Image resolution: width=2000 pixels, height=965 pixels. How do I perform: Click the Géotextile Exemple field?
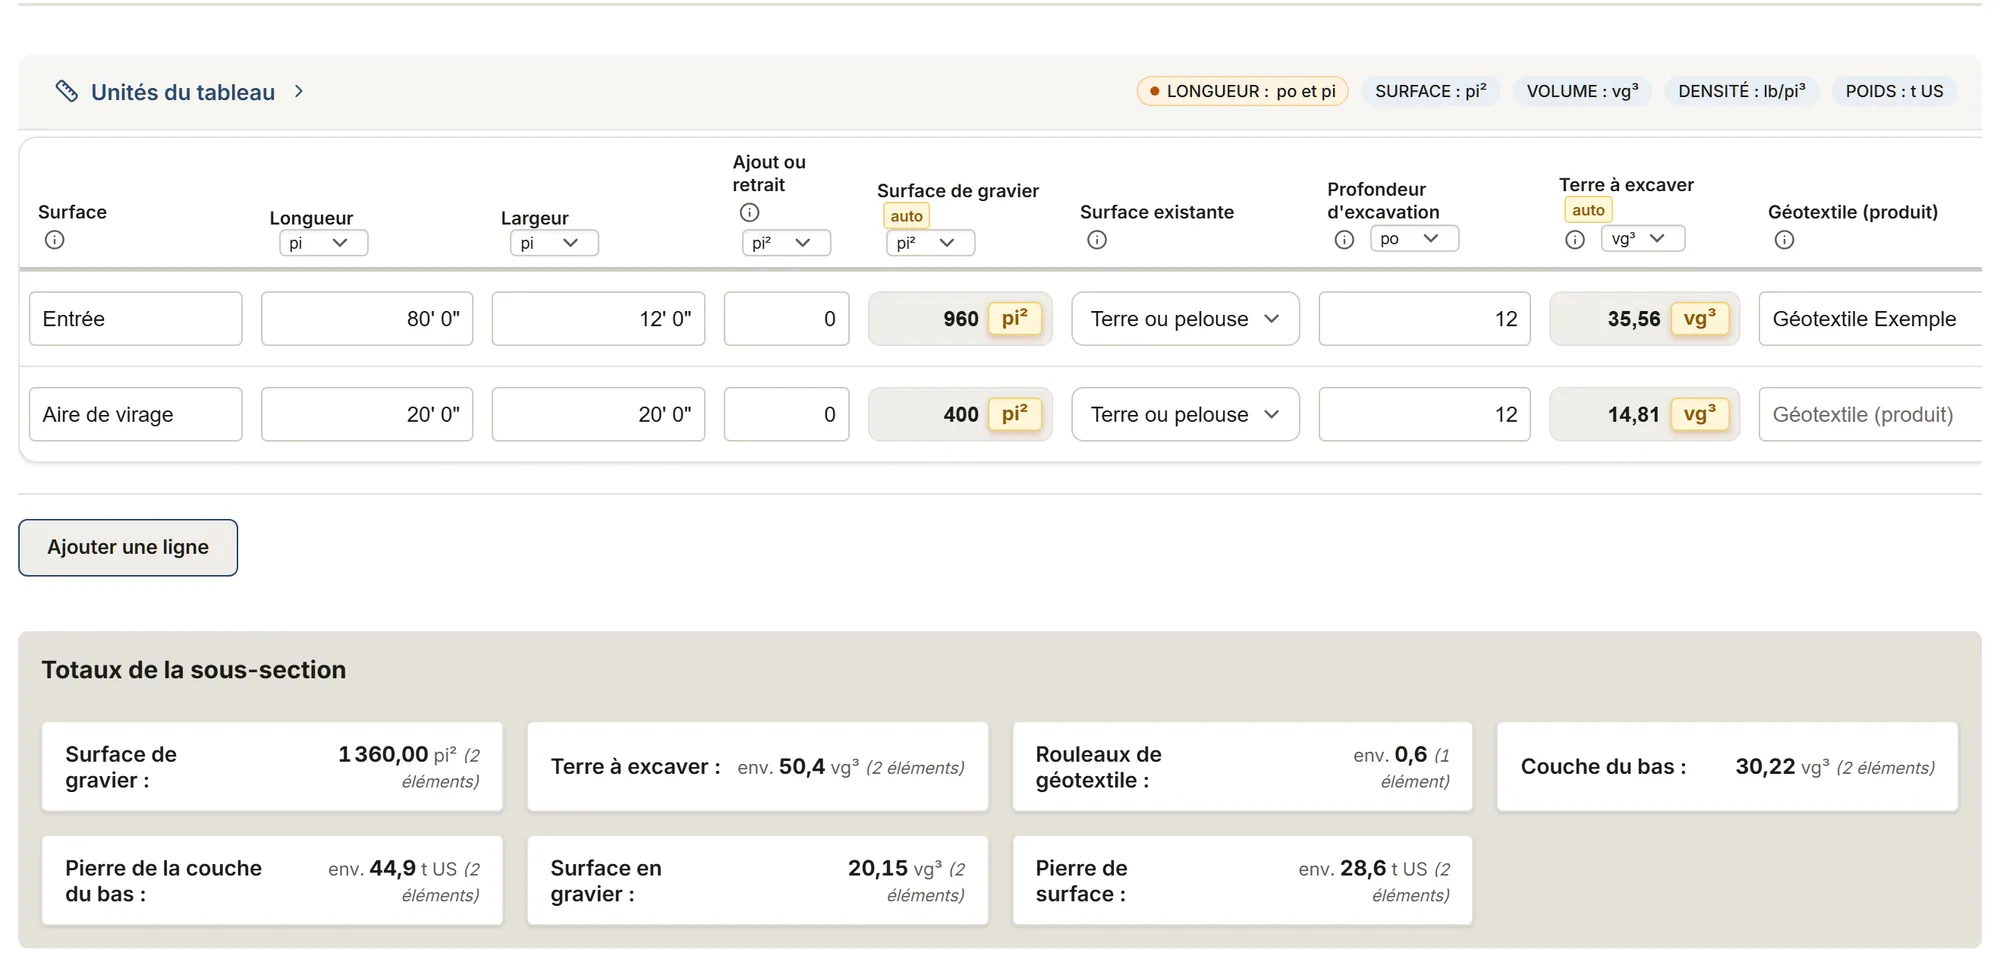pos(1870,319)
